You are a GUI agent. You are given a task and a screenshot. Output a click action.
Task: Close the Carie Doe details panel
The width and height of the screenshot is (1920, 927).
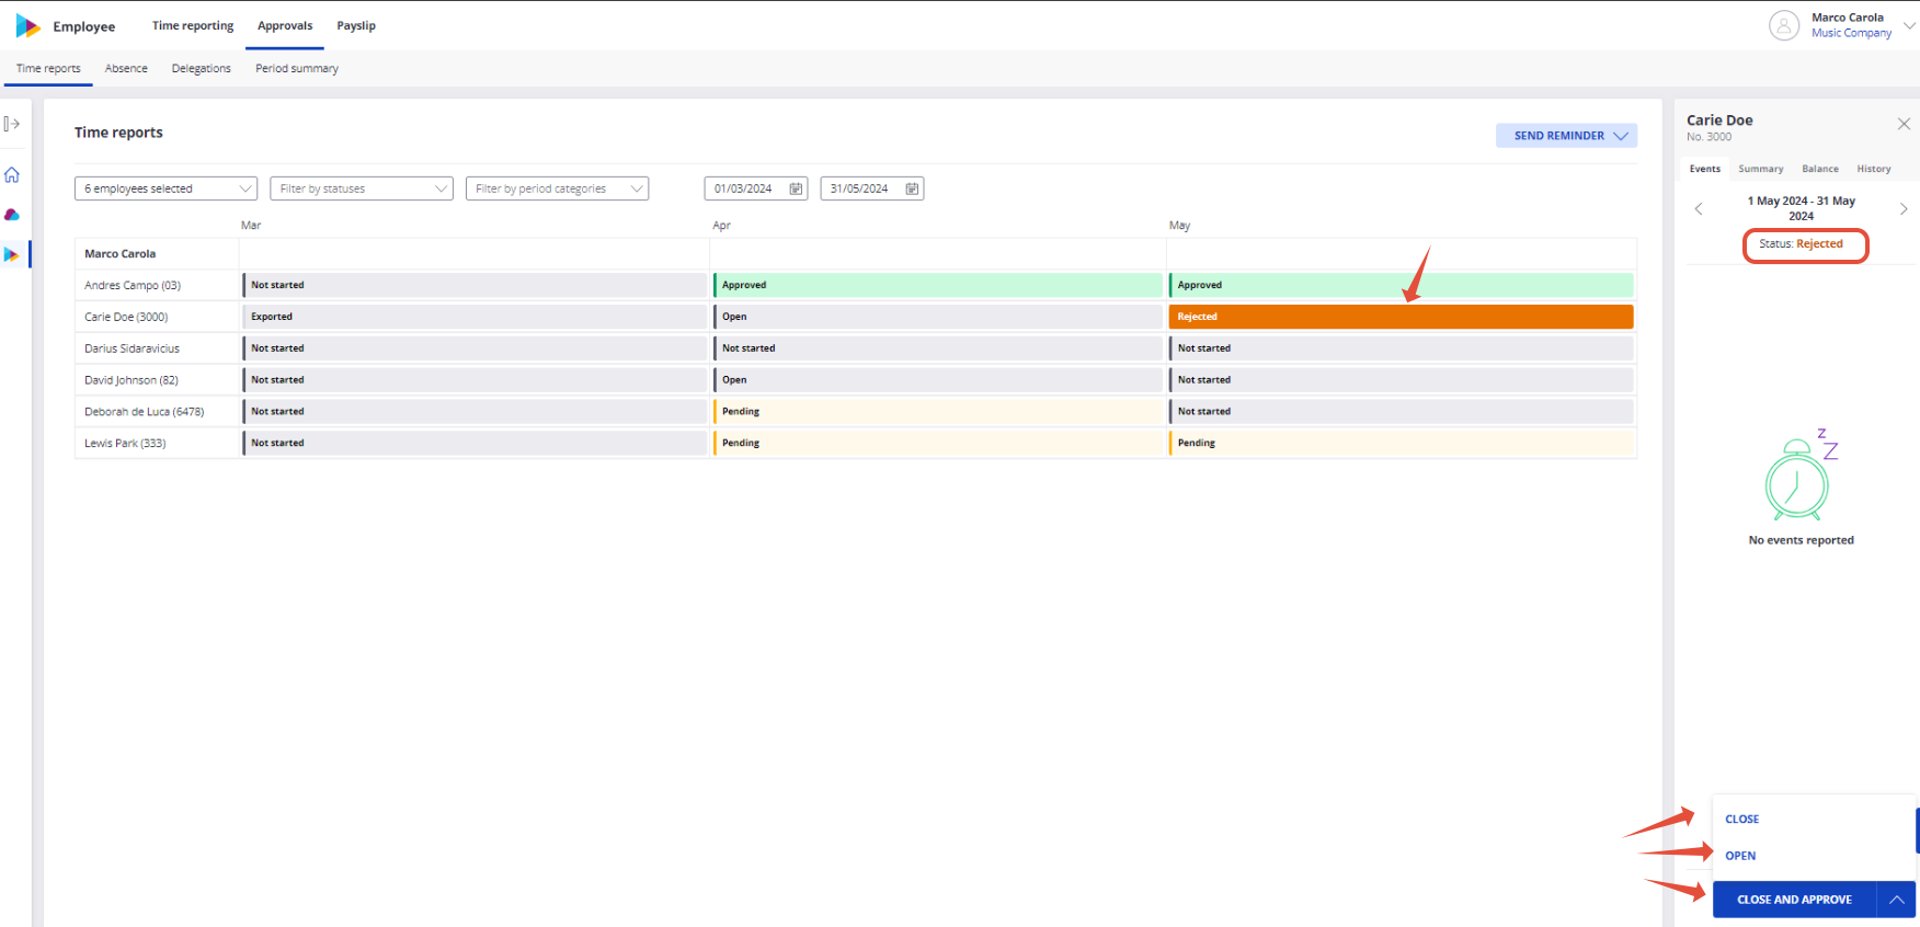coord(1904,124)
